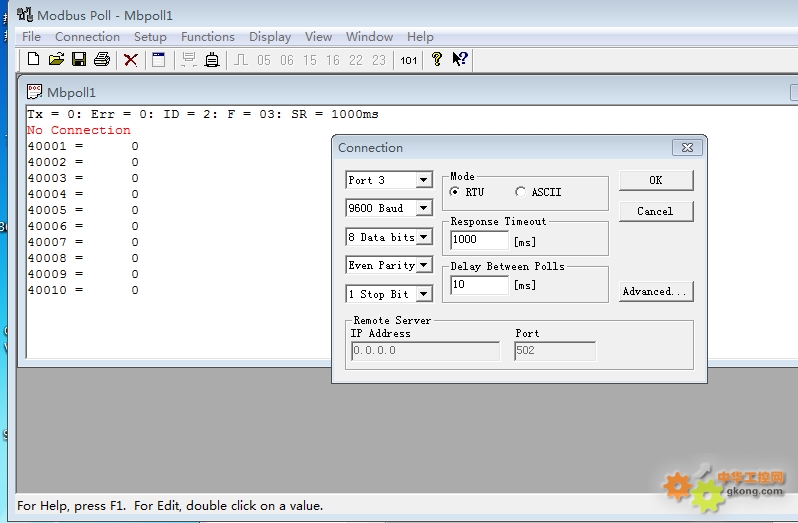Select register 40008 row

(83, 258)
